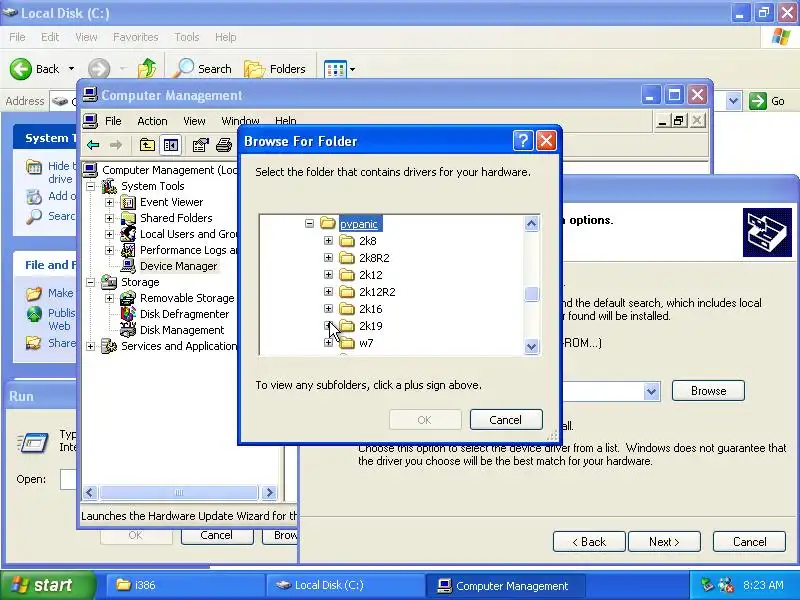Expand the 2k16 folder node
Screen dimensions: 800x600
pos(329,309)
